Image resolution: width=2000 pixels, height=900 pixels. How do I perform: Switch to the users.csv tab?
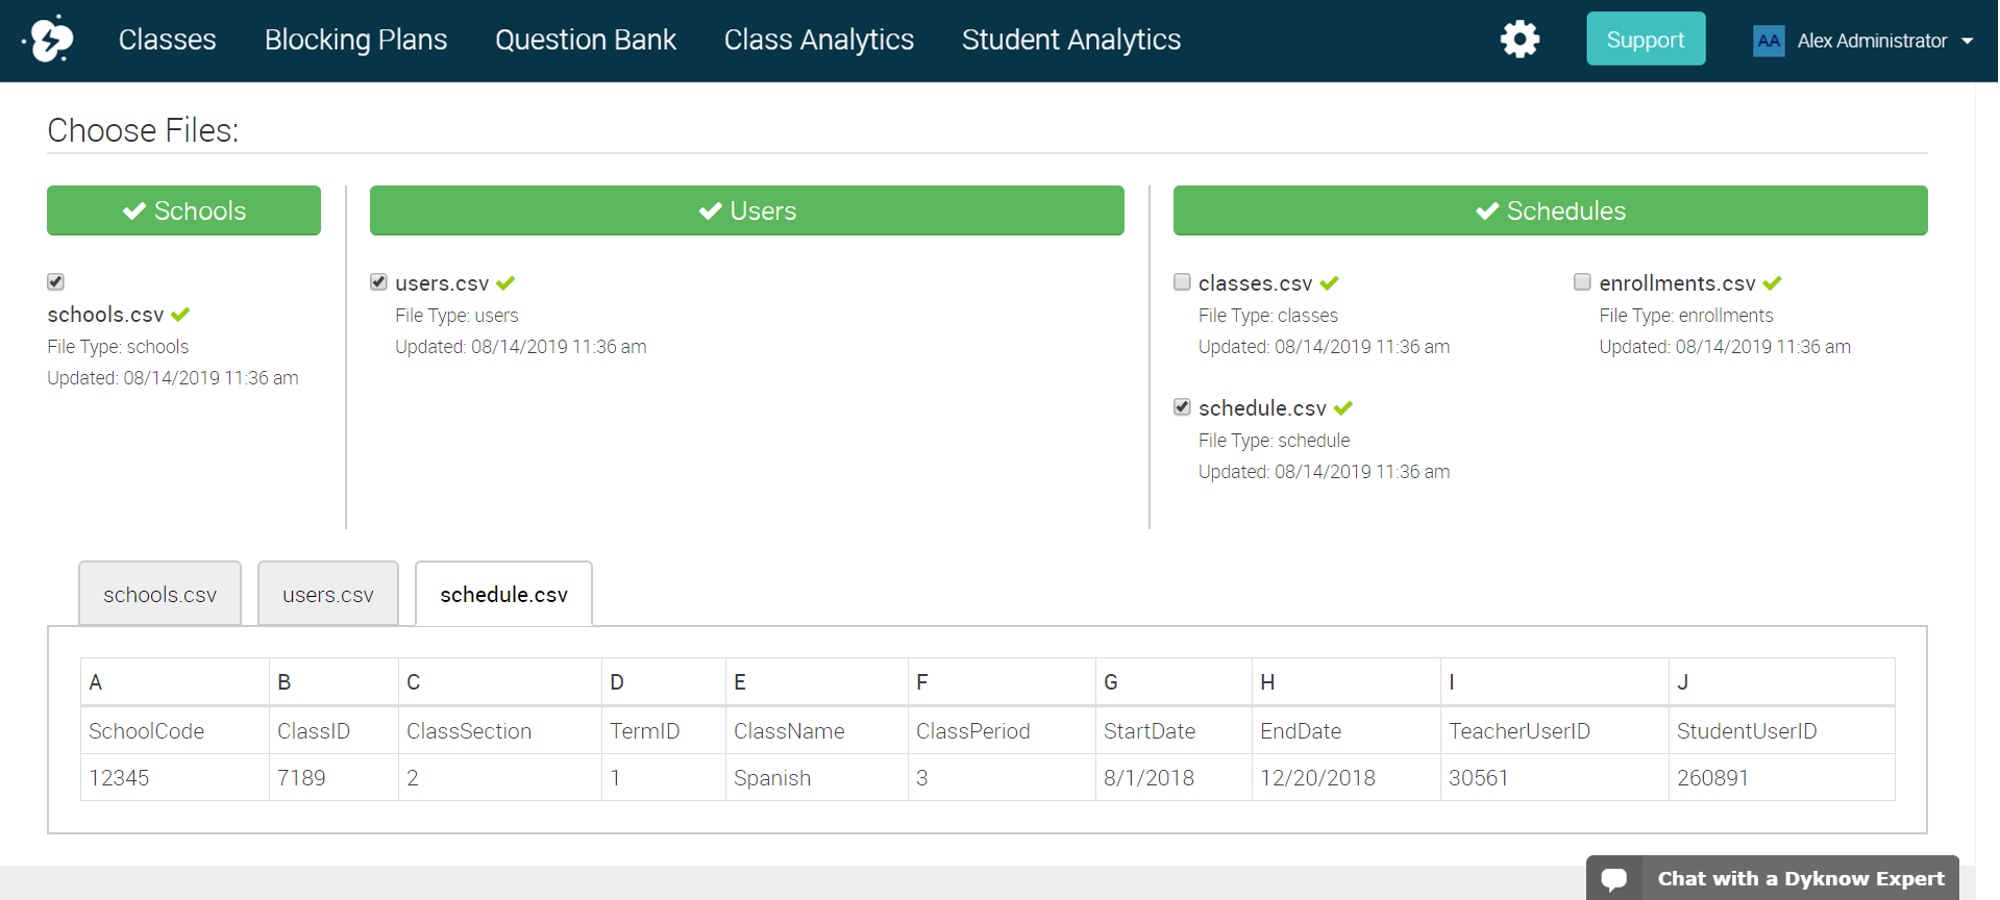tap(328, 594)
